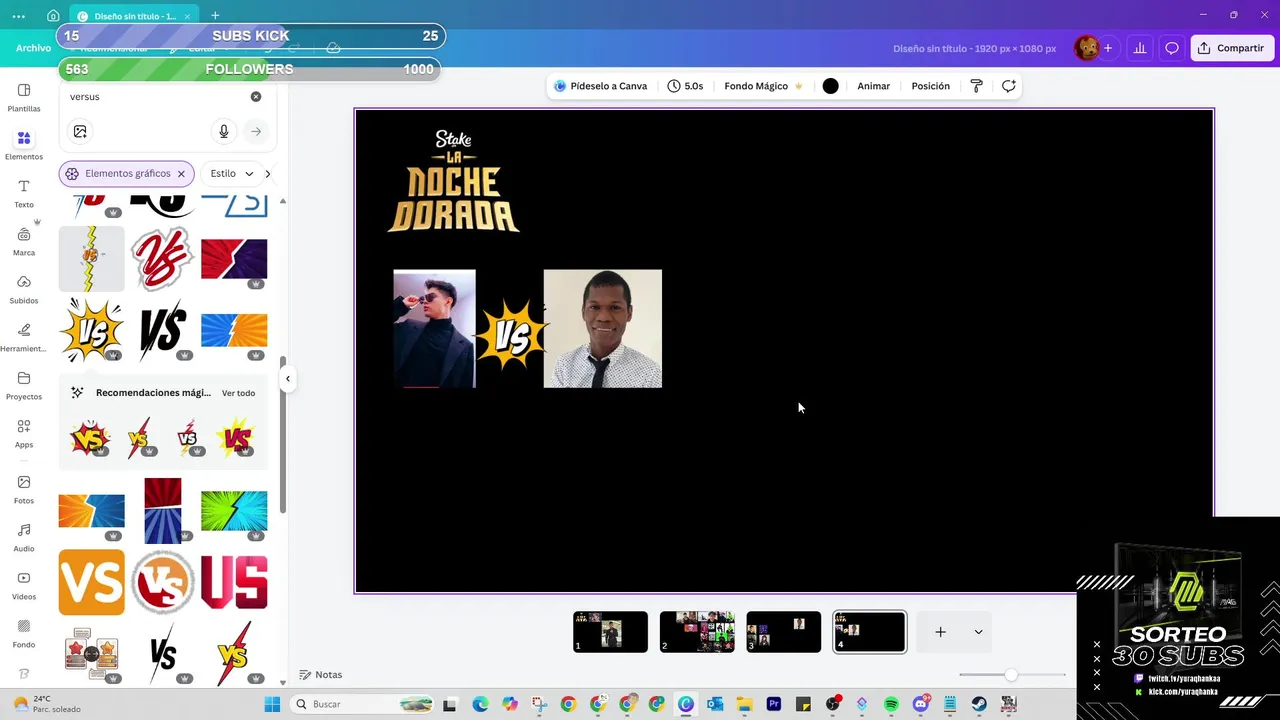This screenshot has width=1280, height=720.
Task: Open the Fondo sidebar panel
Action: [x=24, y=633]
